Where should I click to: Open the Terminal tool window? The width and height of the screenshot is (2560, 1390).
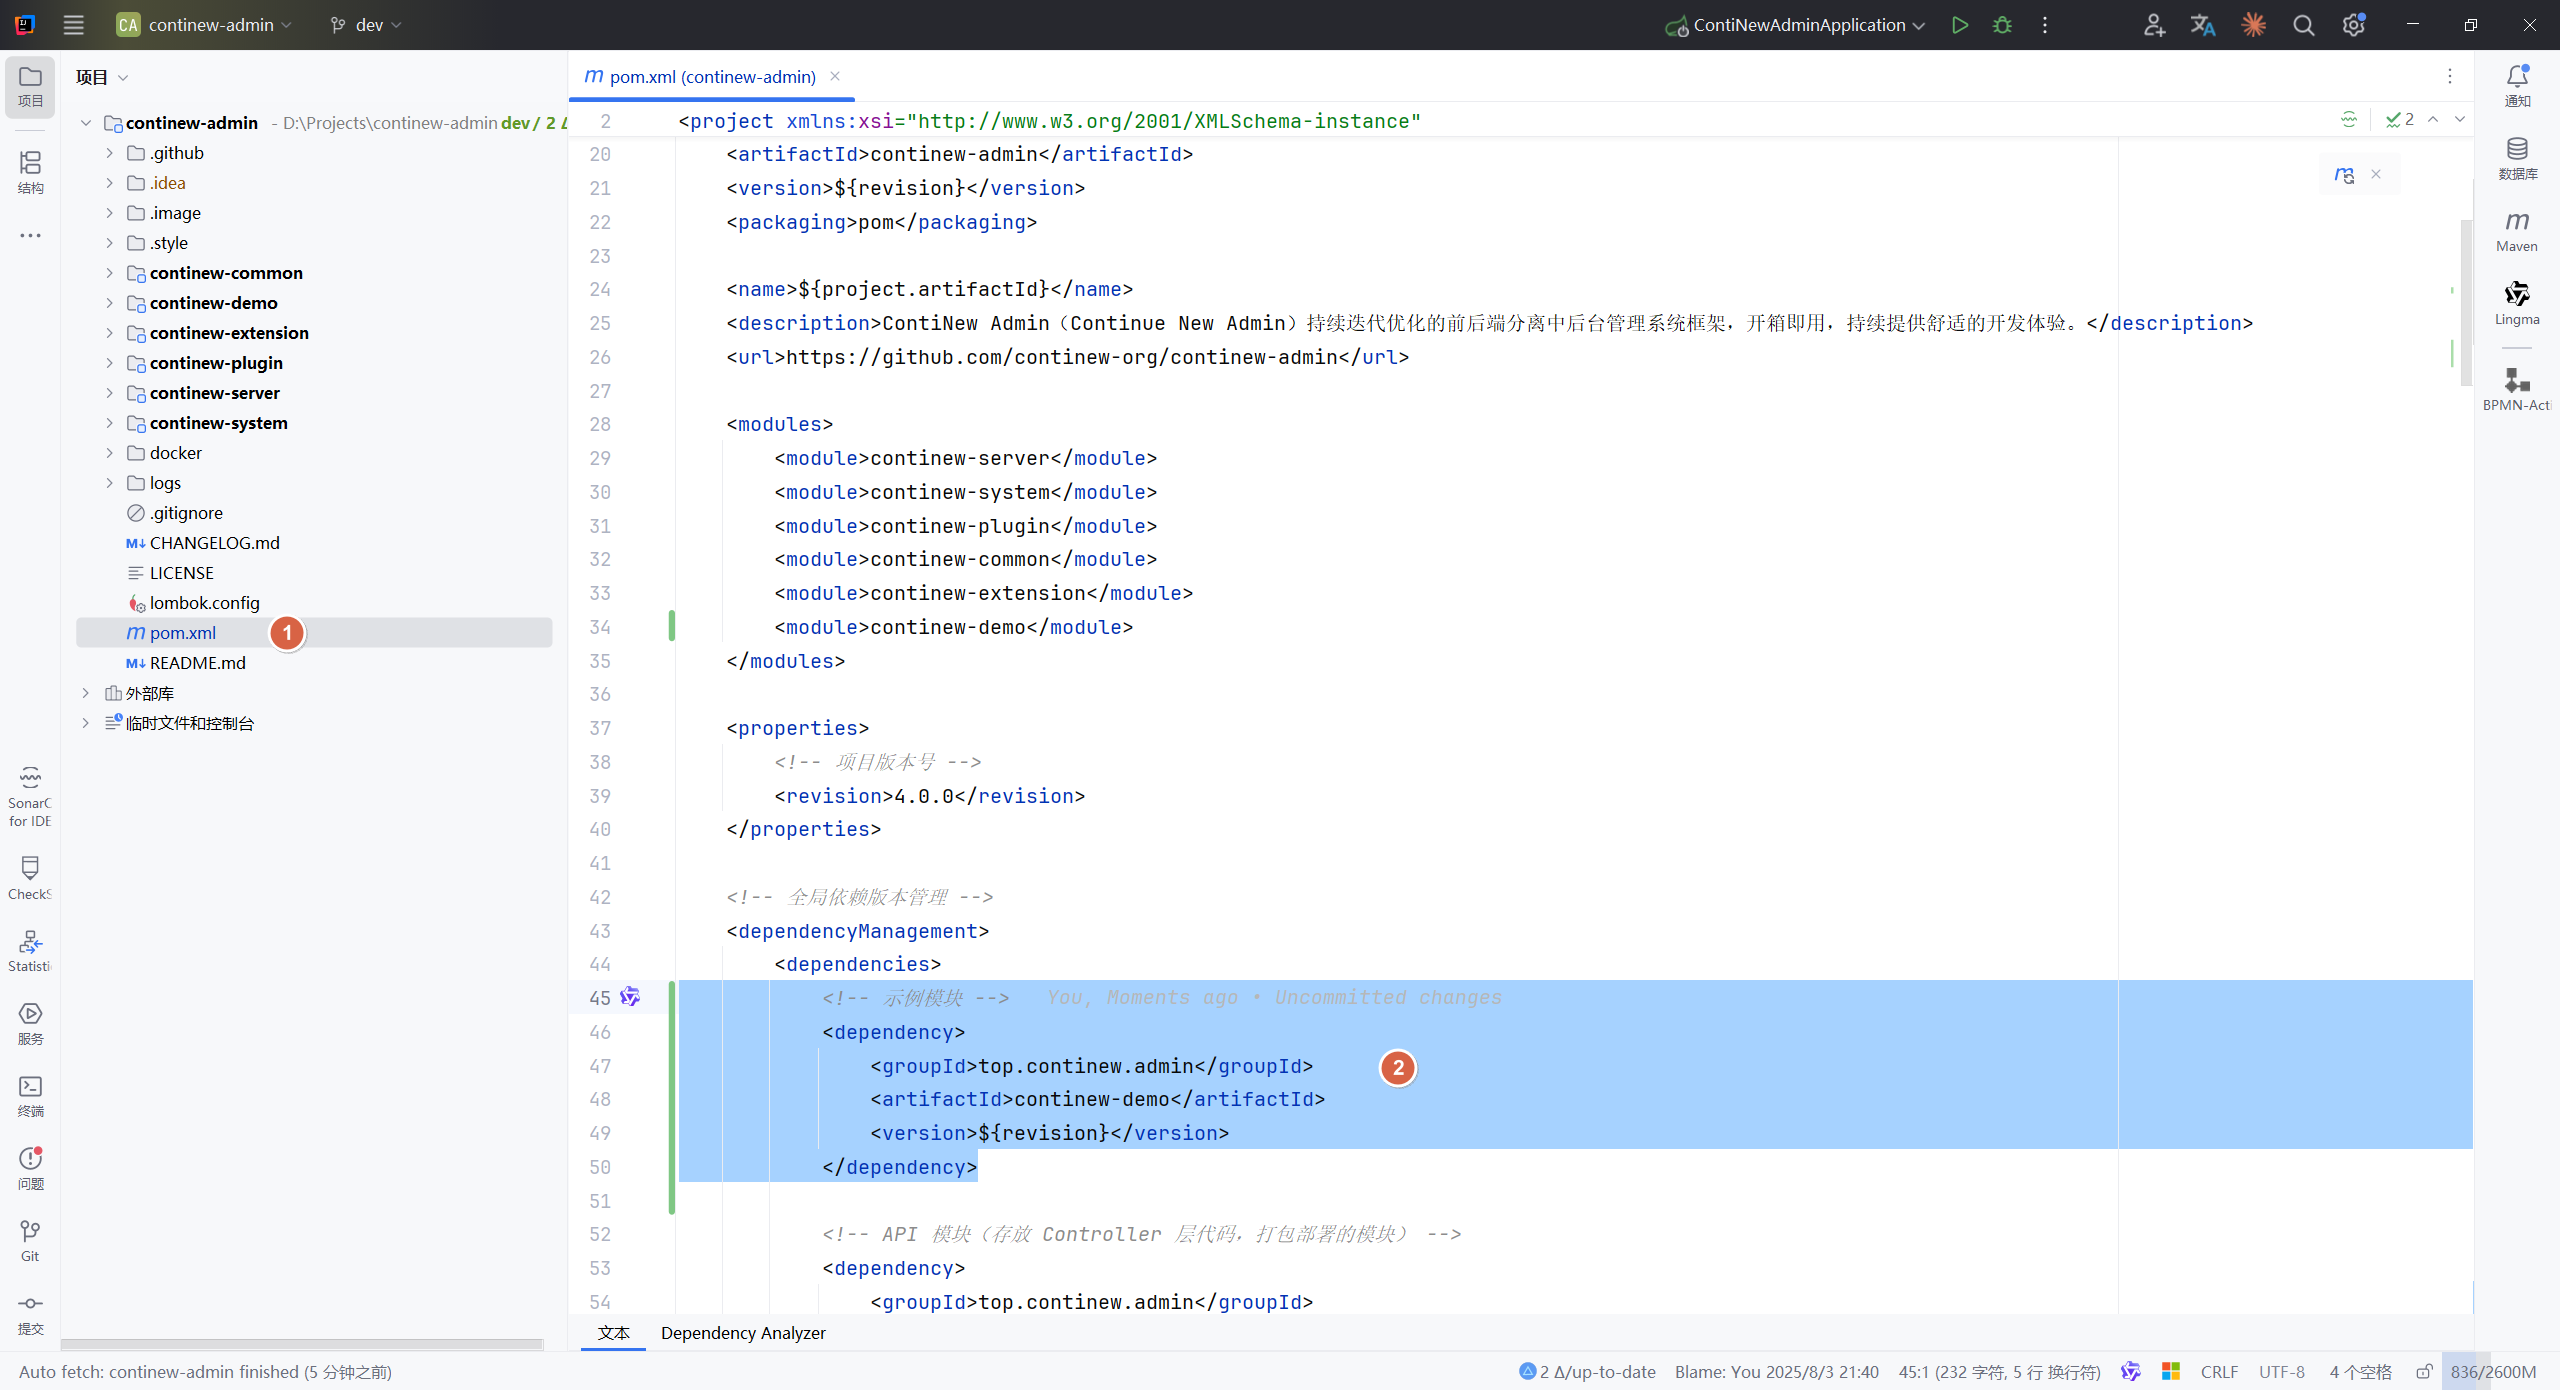pyautogui.click(x=30, y=1096)
